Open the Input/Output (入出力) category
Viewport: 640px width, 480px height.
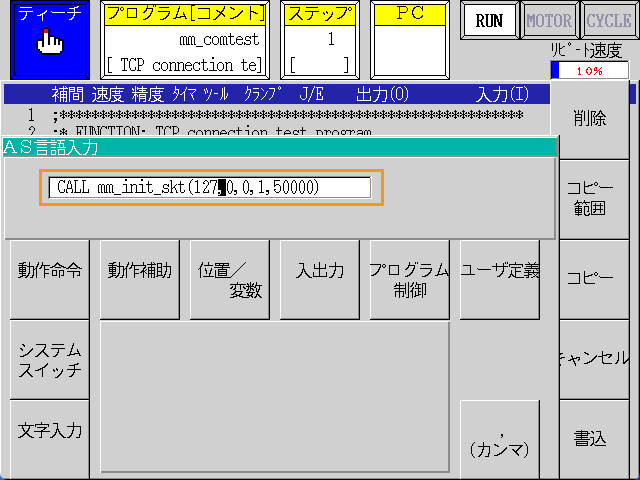(x=320, y=279)
